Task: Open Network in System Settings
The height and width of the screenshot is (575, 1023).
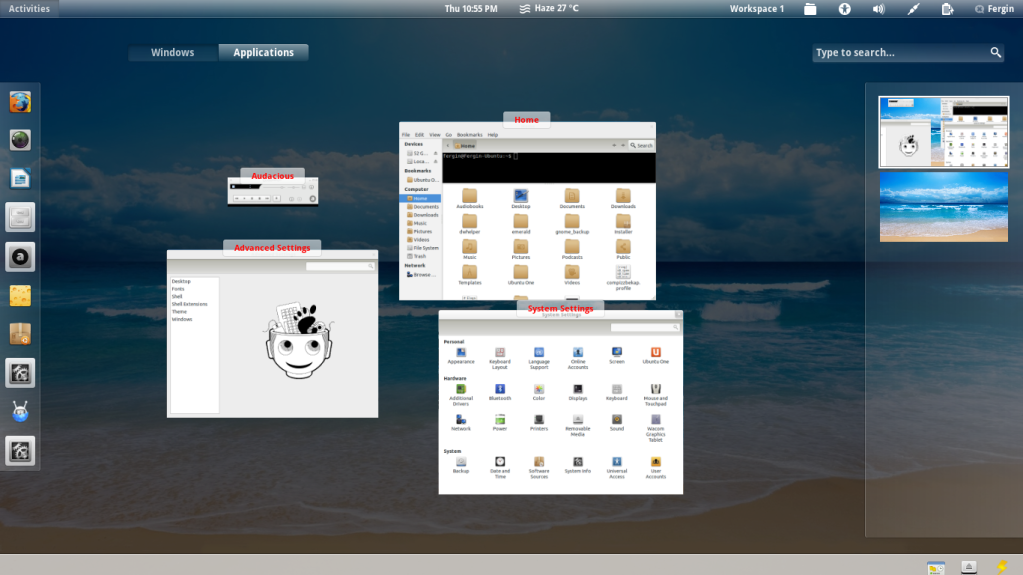Action: (x=461, y=423)
